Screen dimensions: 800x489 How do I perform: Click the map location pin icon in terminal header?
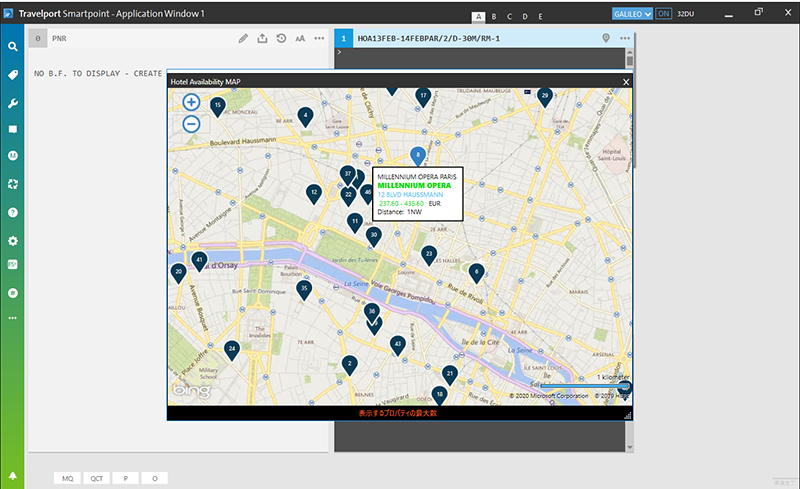(x=606, y=38)
